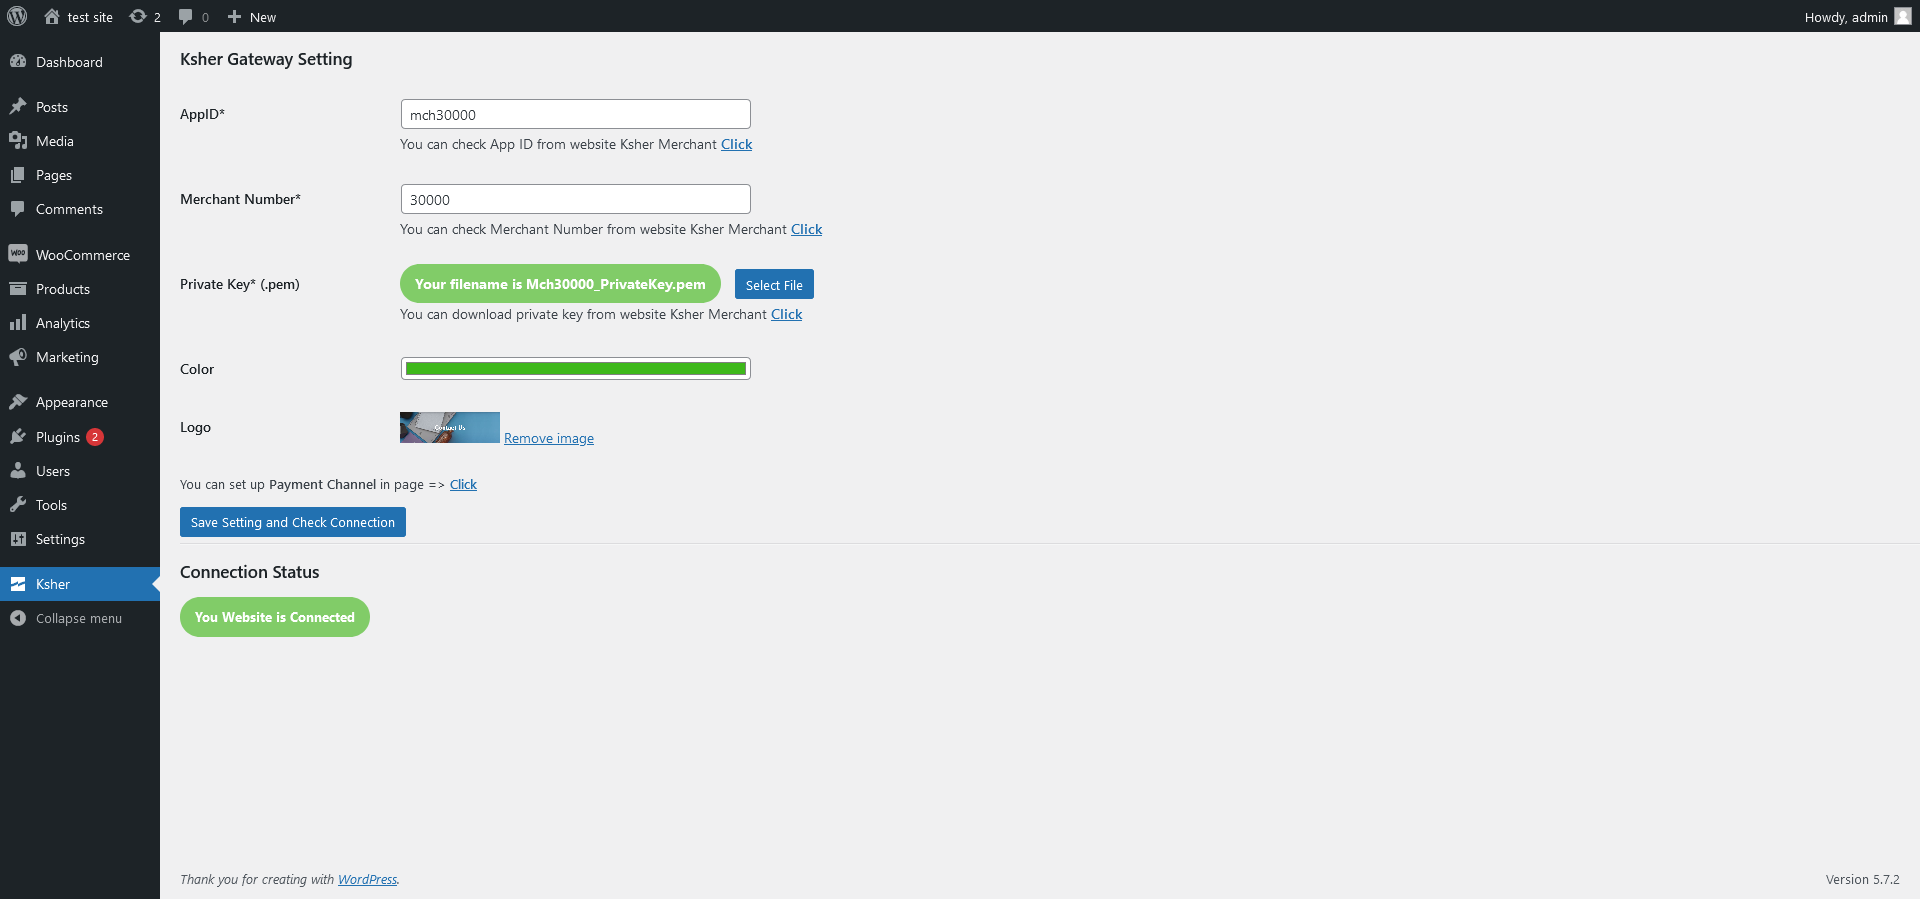Open the Dashboard menu item
The height and width of the screenshot is (899, 1920).
pyautogui.click(x=80, y=62)
